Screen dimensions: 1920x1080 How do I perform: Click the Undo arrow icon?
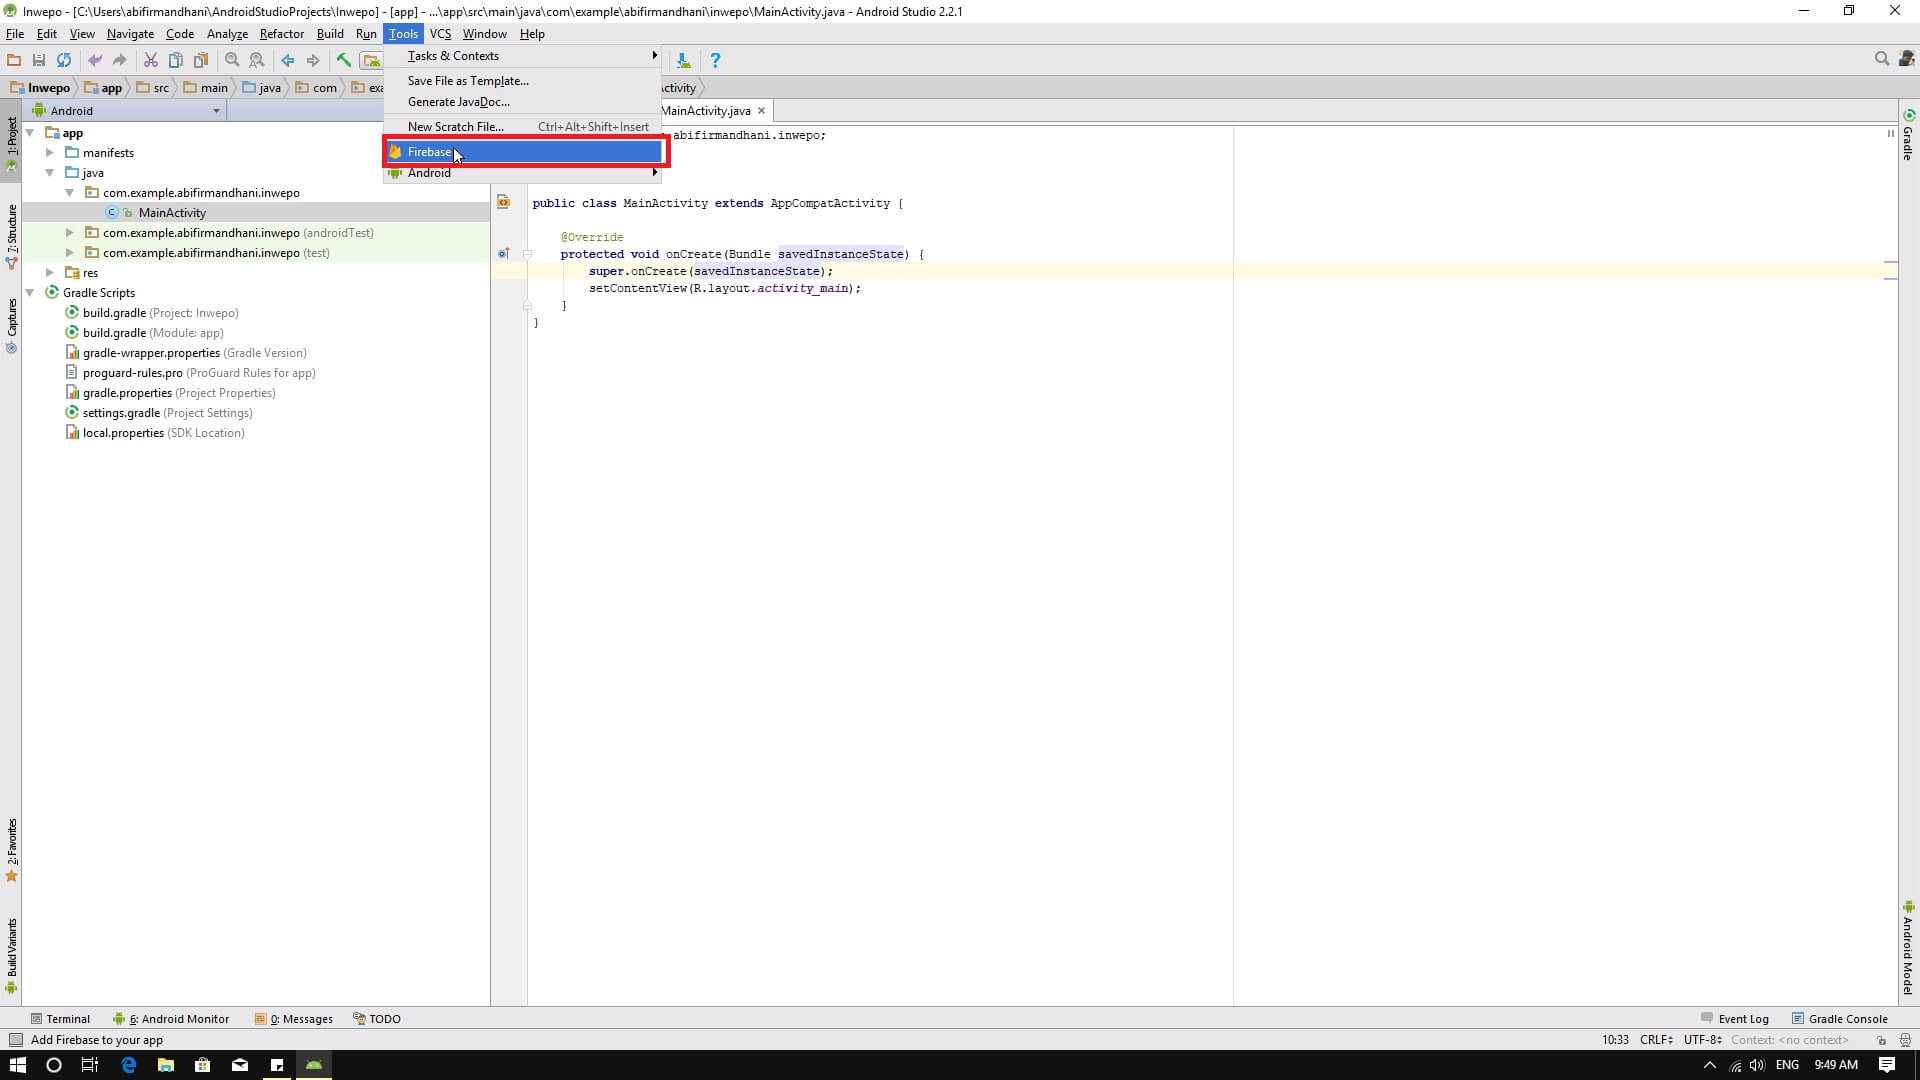(x=95, y=60)
